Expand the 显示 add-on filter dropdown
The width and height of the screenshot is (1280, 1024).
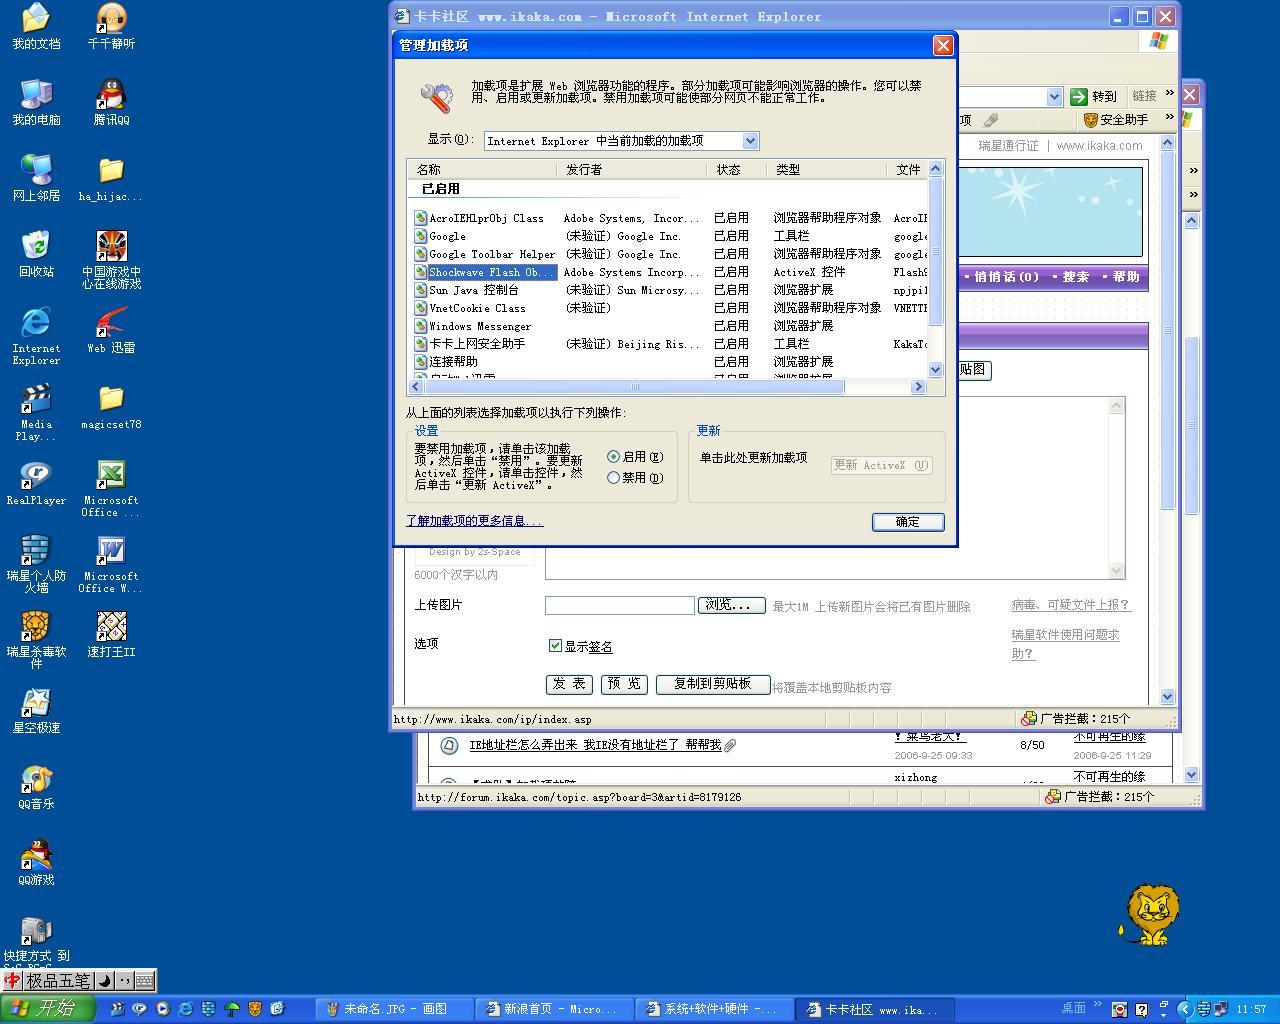pos(750,141)
